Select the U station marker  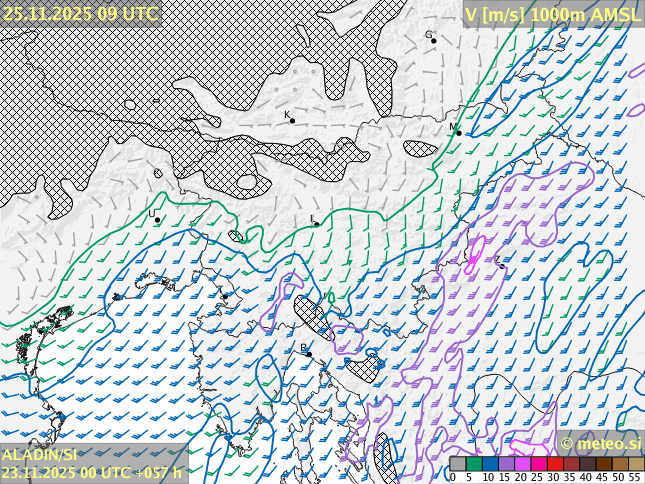pyautogui.click(x=157, y=220)
